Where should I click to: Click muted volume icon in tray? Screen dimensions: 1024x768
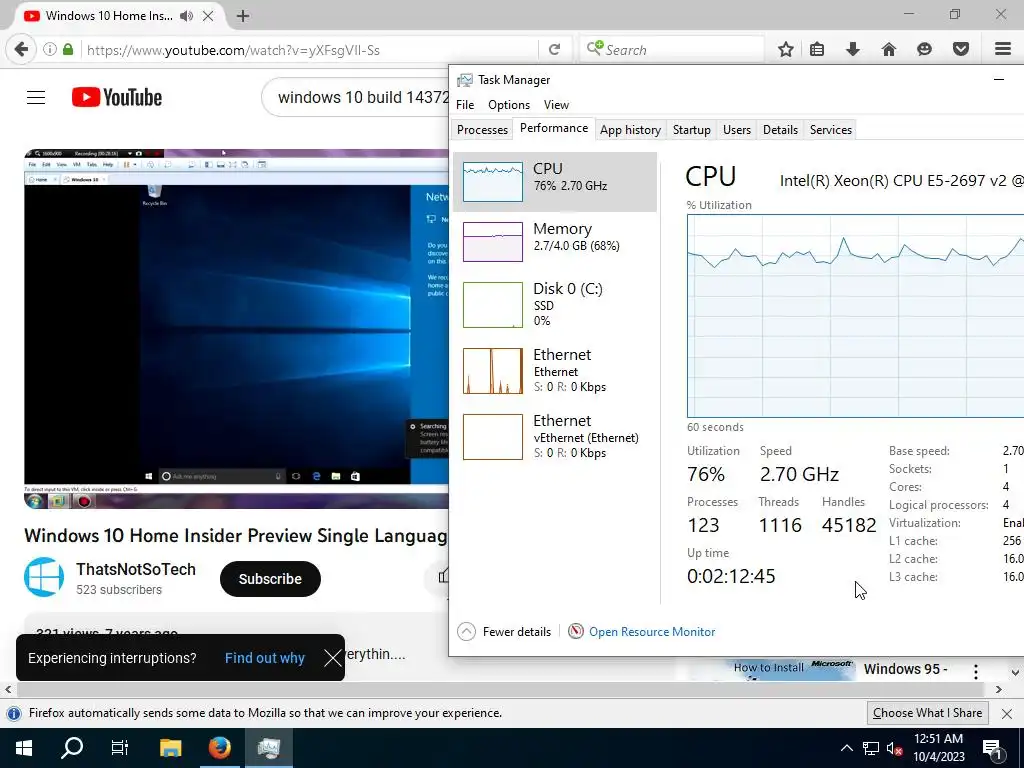[894, 748]
